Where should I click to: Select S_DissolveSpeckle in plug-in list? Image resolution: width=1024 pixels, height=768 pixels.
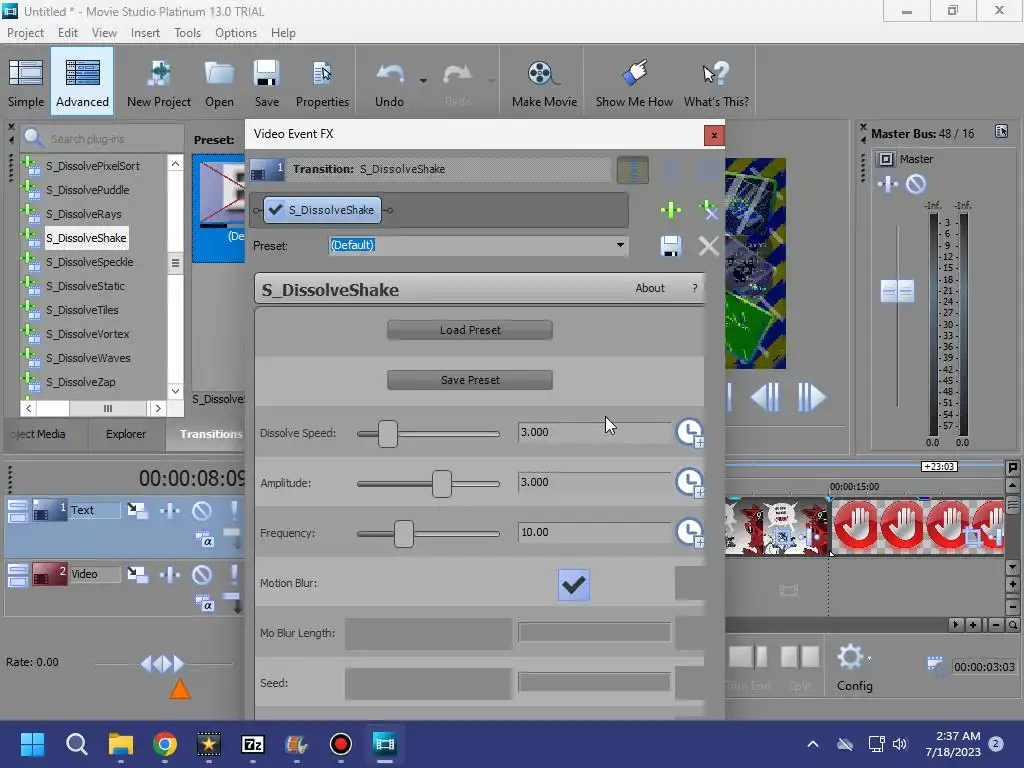(x=89, y=262)
